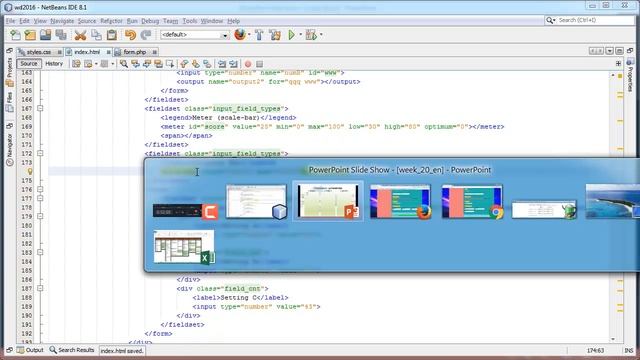Viewport: 640px width, 360px height.
Task: Split the editor with the splitter icon
Action: click(x=618, y=63)
